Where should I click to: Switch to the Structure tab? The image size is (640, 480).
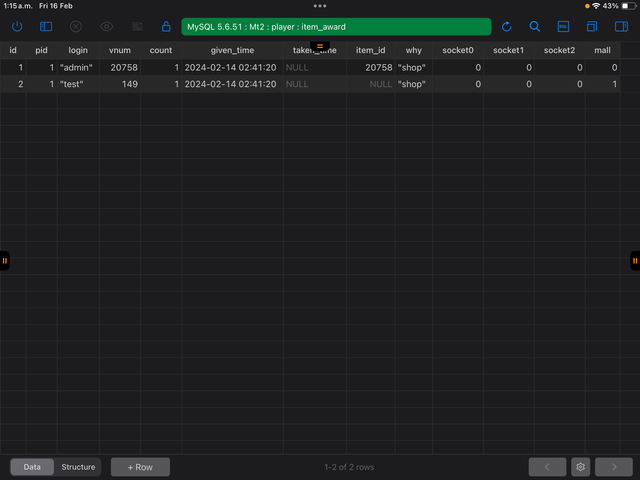pyautogui.click(x=78, y=467)
